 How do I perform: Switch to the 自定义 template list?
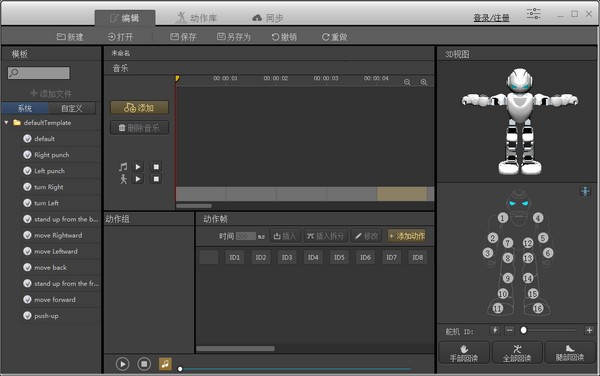click(72, 109)
